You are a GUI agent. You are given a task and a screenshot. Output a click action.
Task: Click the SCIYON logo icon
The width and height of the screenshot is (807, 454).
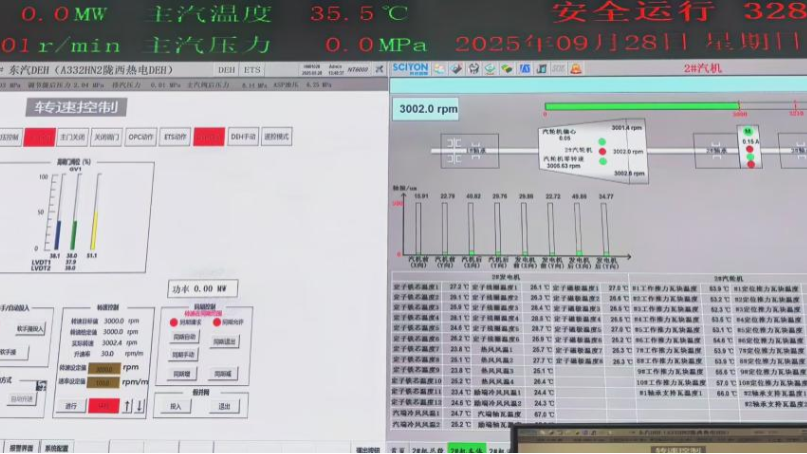click(409, 68)
